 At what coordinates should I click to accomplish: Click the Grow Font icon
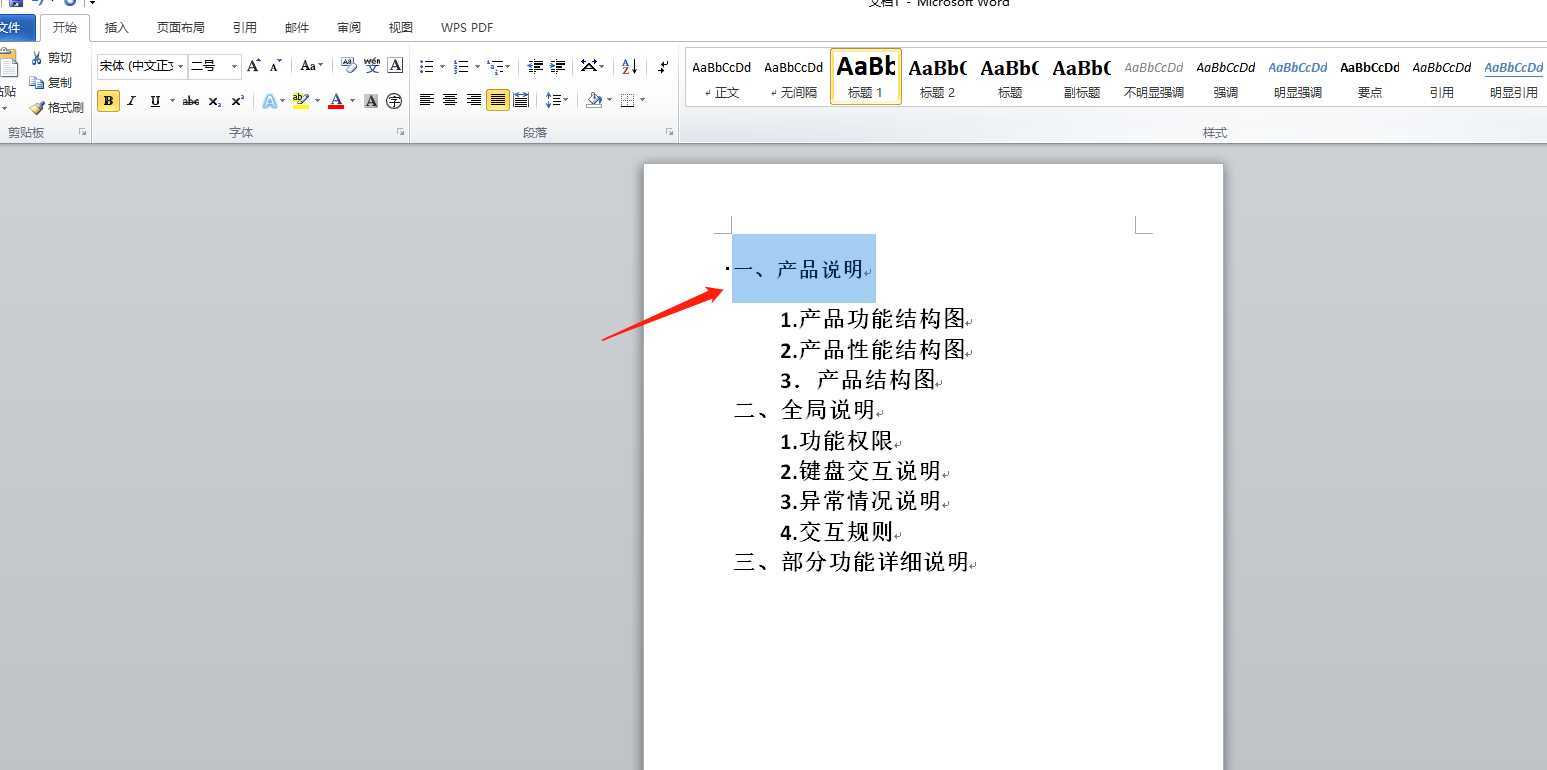254,66
